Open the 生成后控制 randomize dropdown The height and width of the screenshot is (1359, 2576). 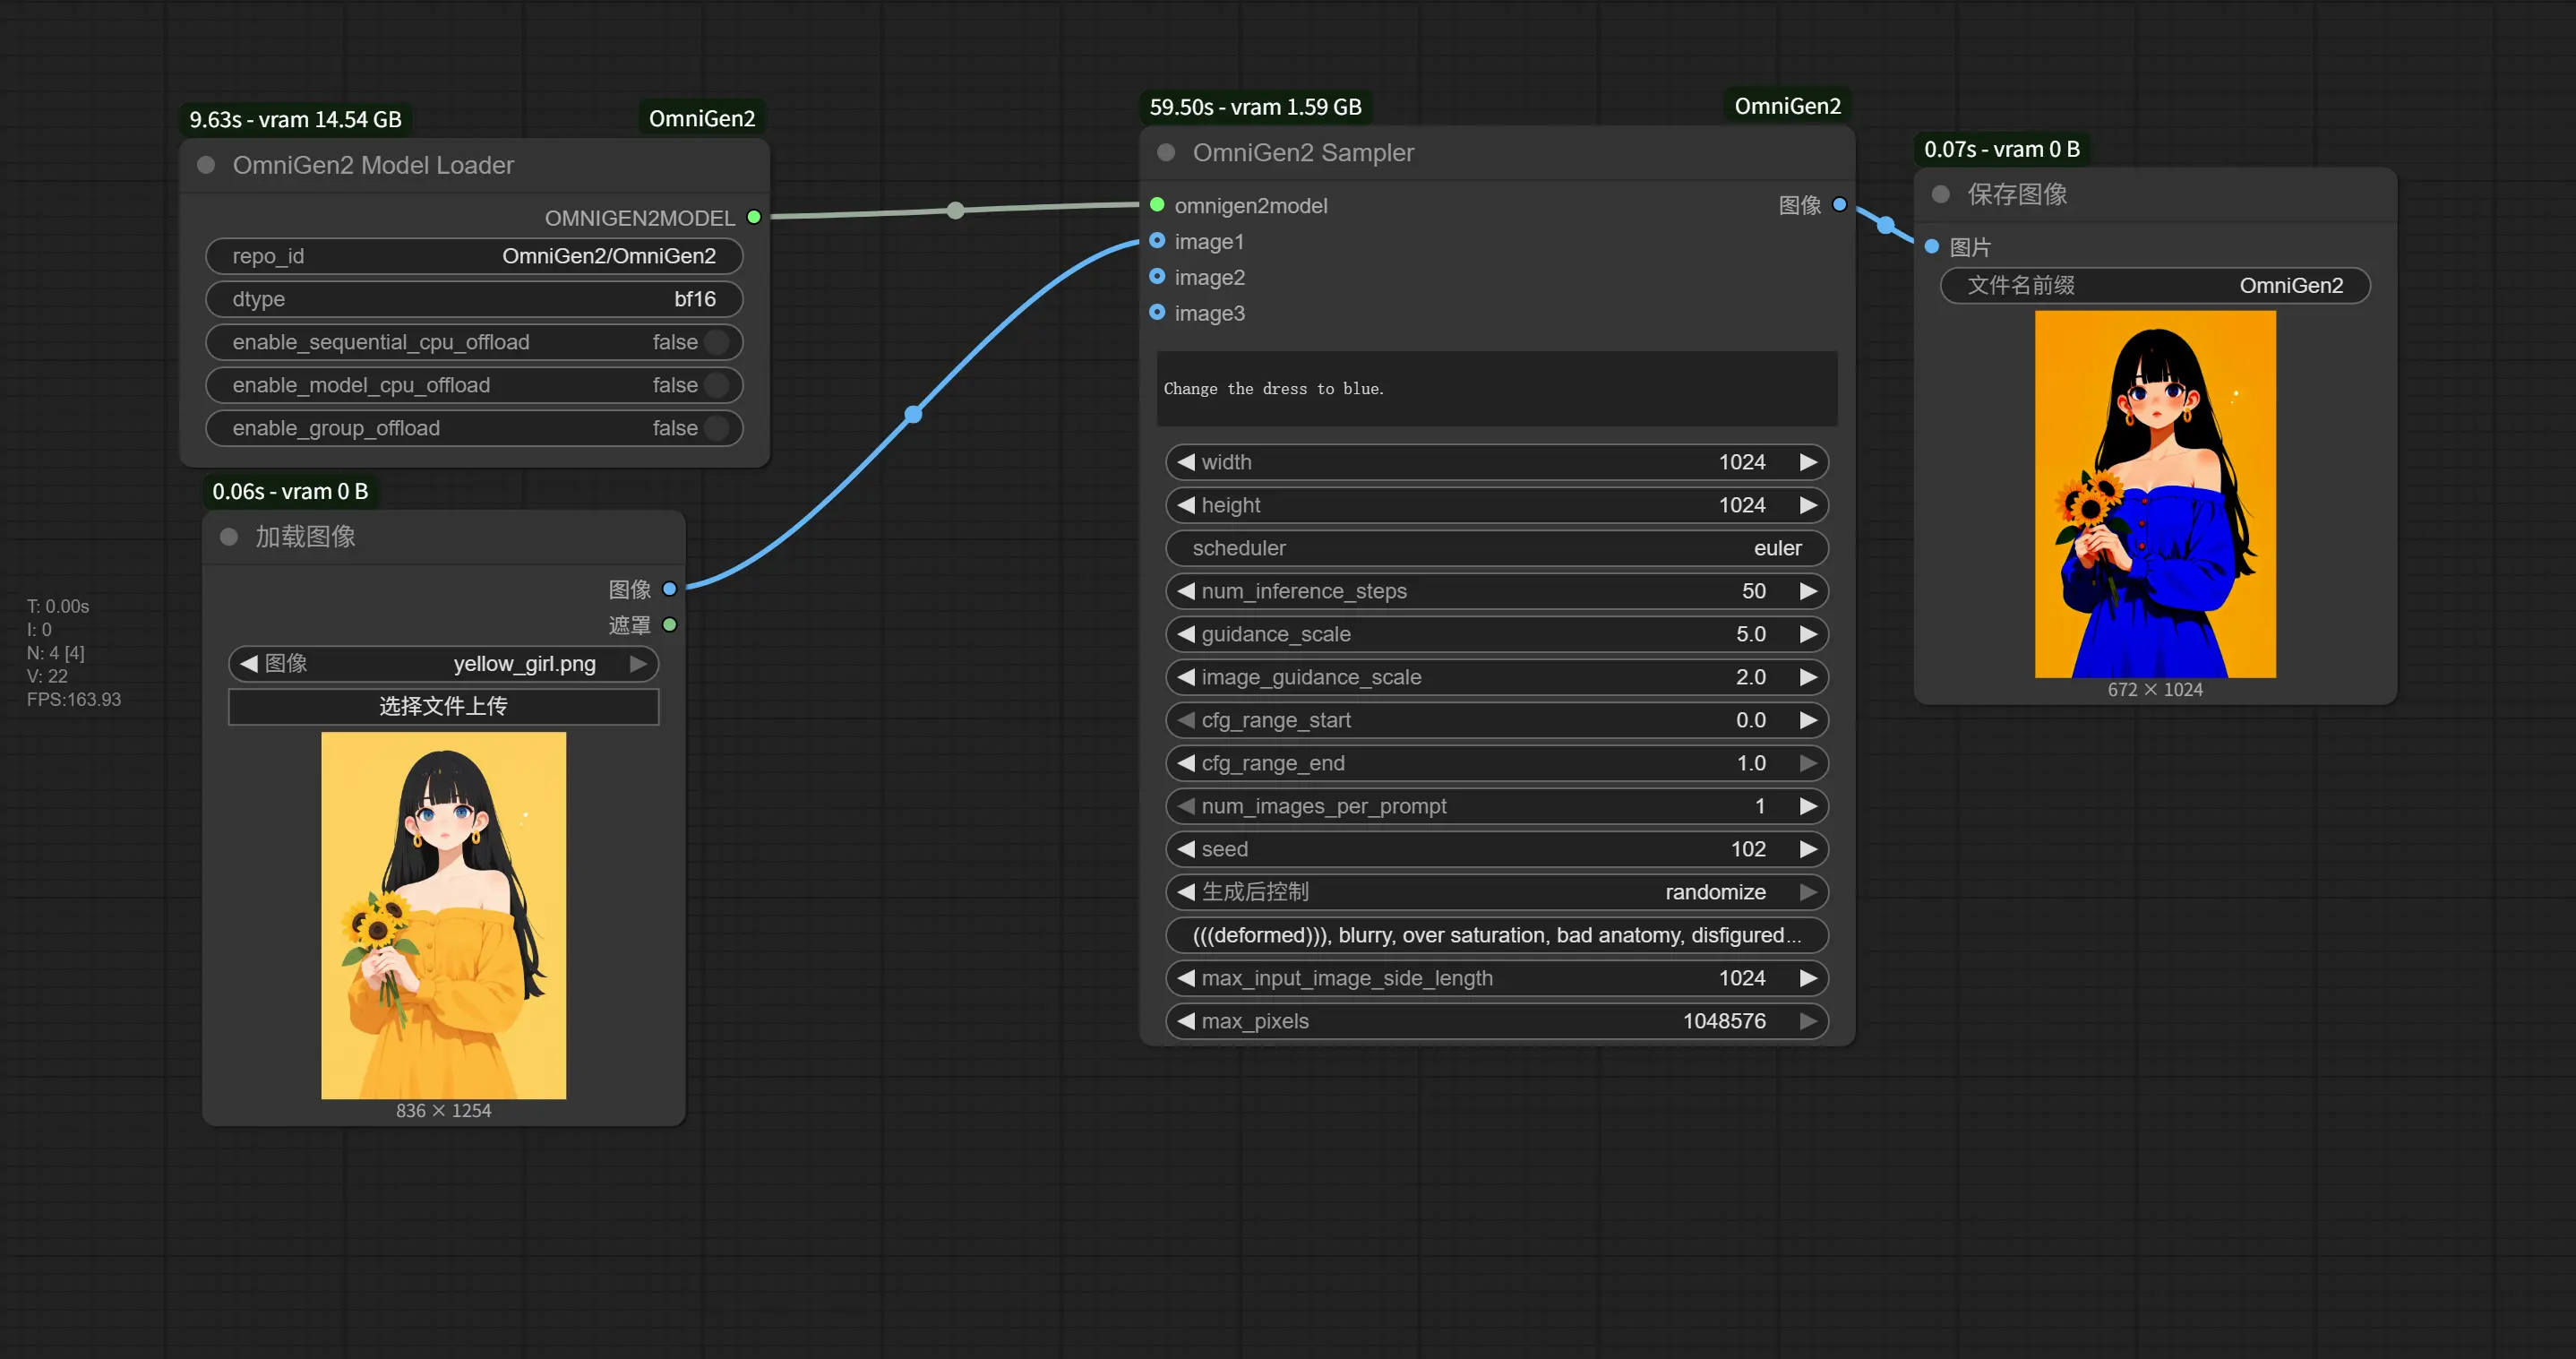click(x=1496, y=892)
